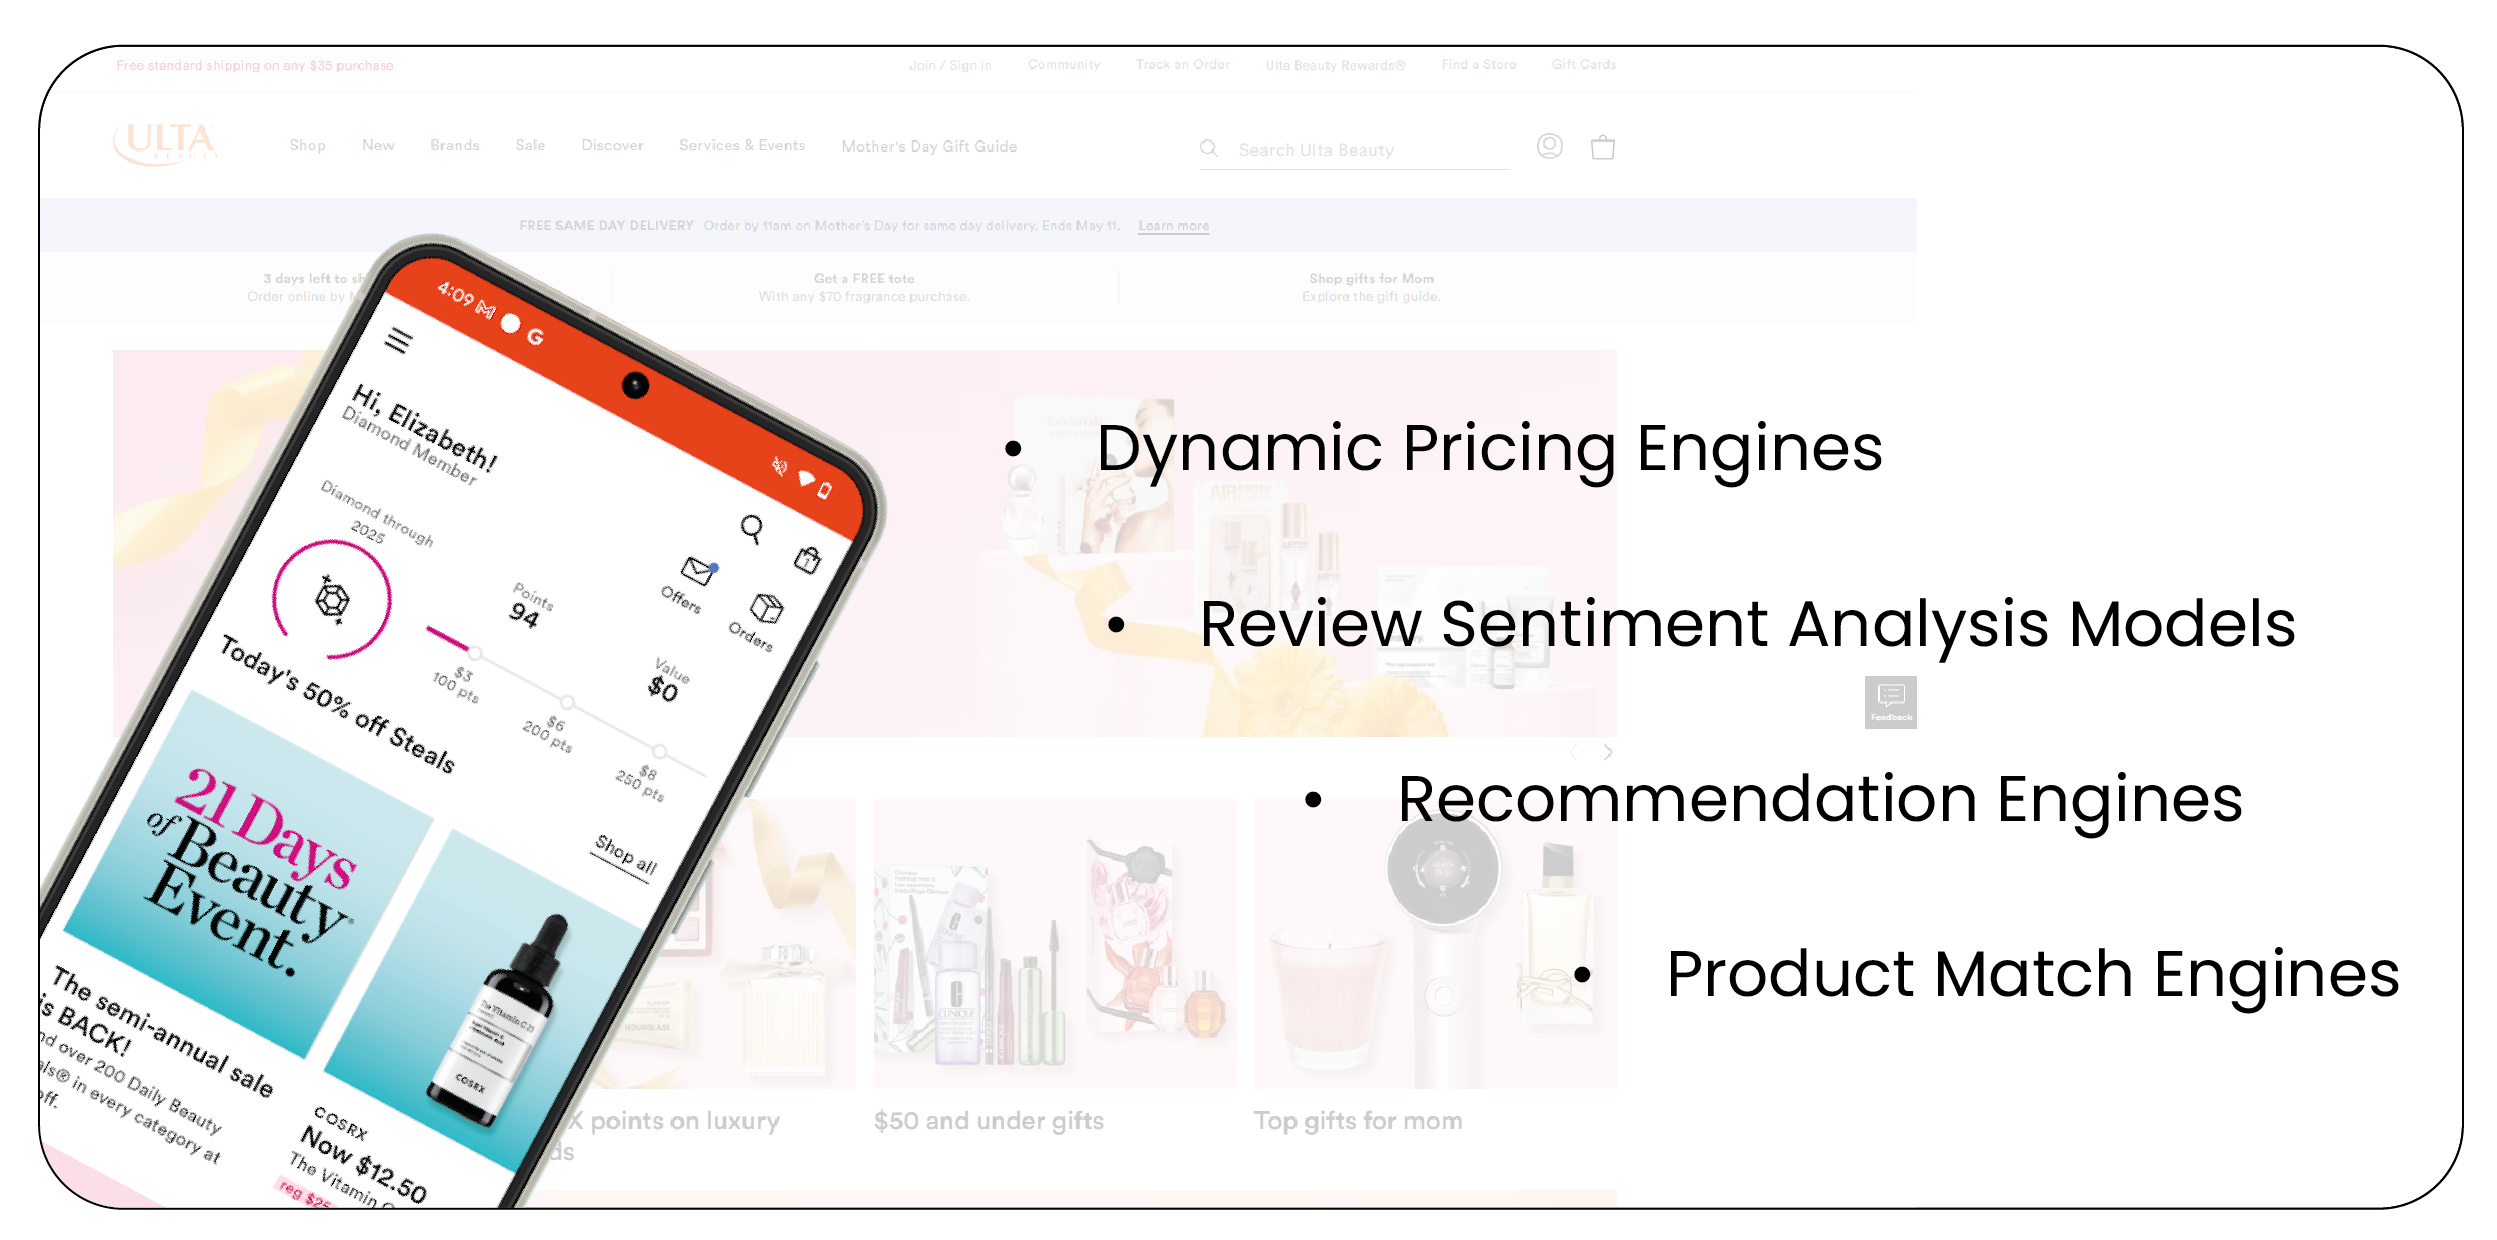
Task: Tap the Diamond member gem icon
Action: point(332,600)
